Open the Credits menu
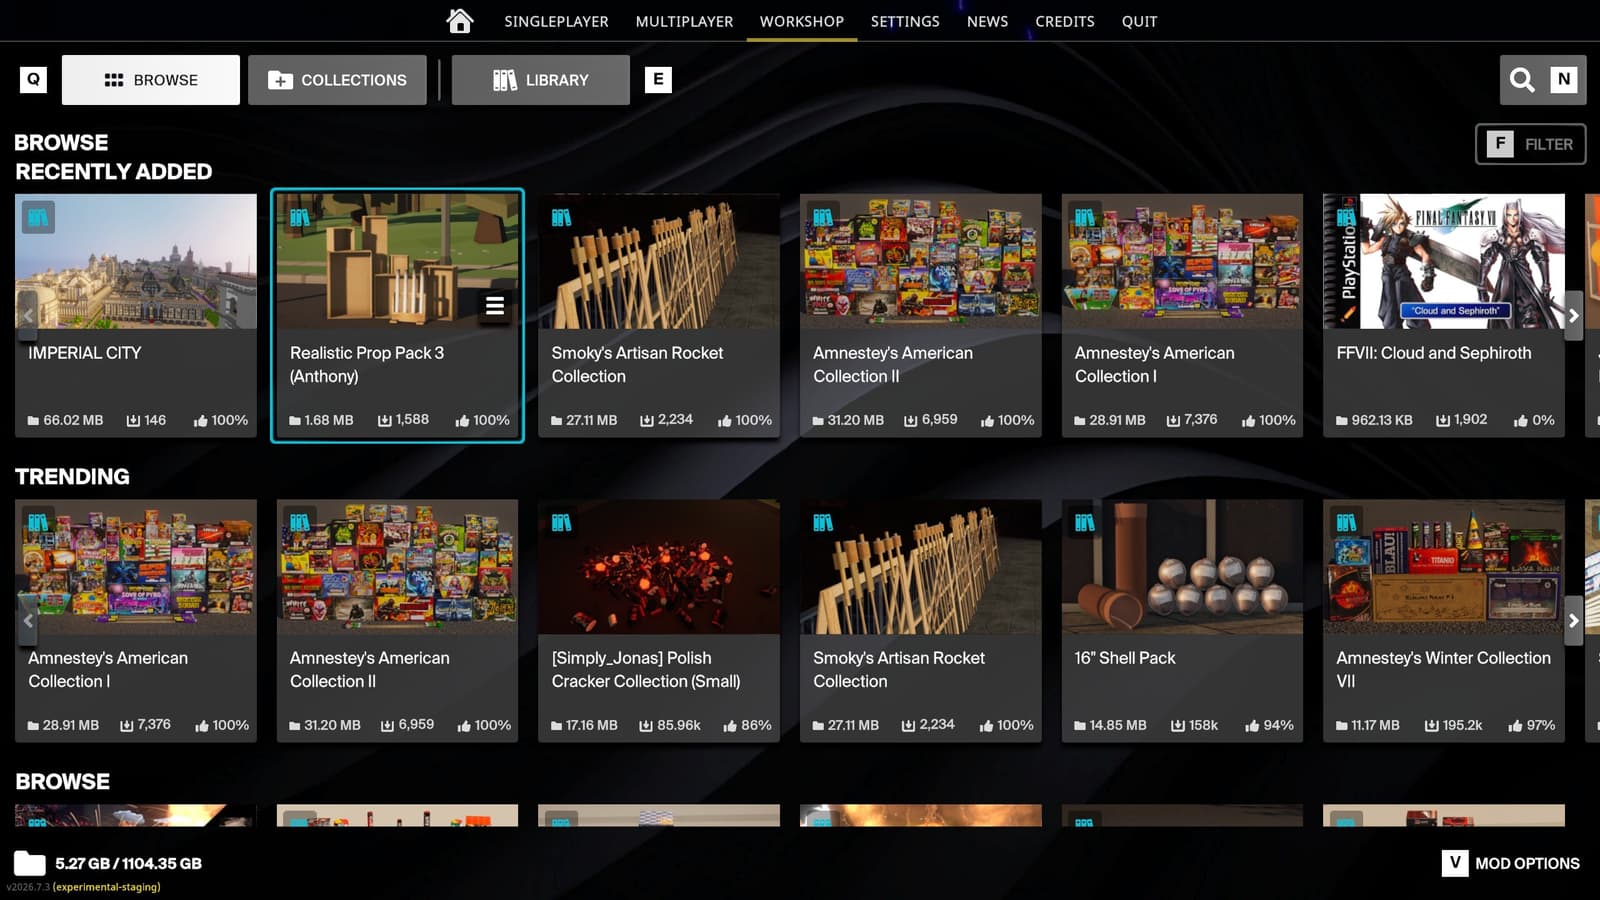Image resolution: width=1600 pixels, height=900 pixels. 1064,21
